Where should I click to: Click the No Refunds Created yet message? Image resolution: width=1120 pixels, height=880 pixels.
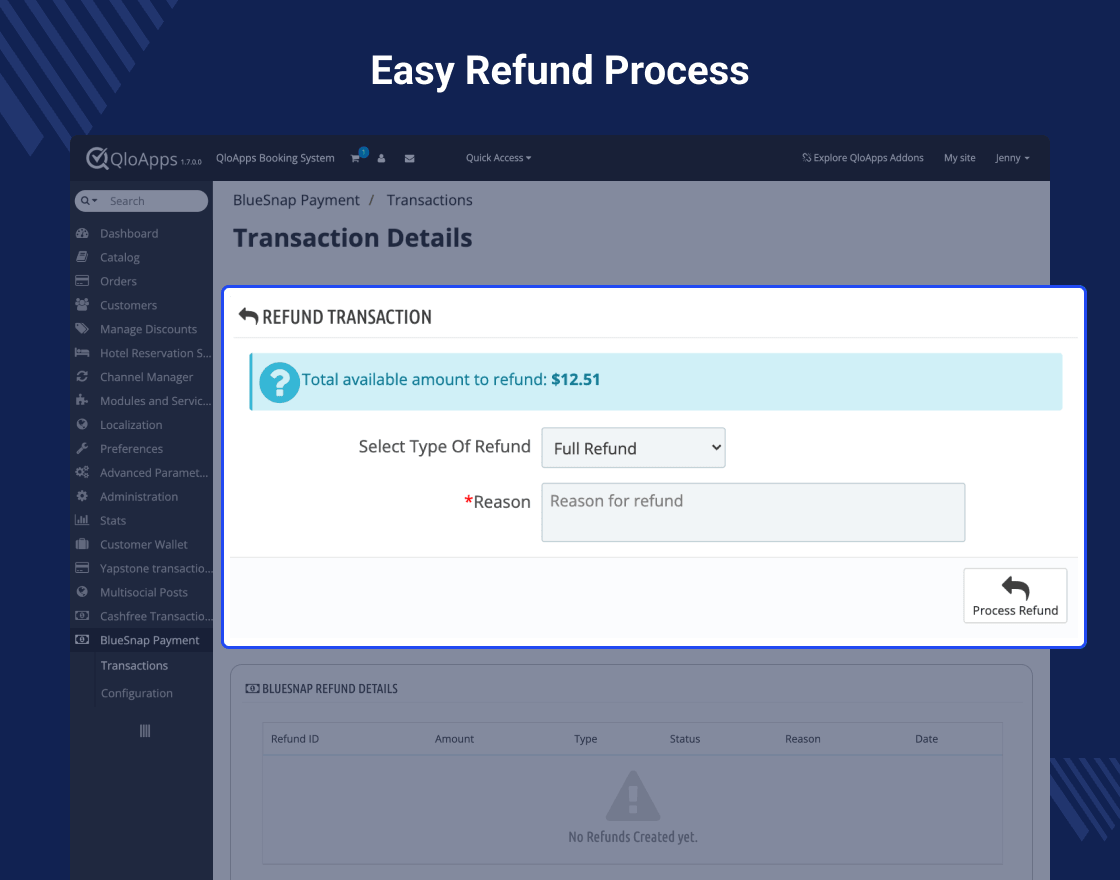633,836
